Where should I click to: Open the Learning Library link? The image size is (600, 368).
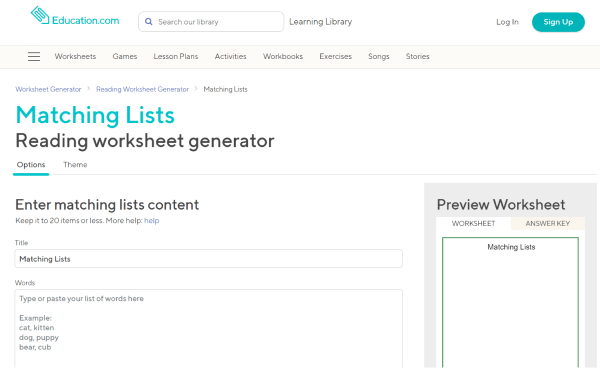pyautogui.click(x=320, y=22)
